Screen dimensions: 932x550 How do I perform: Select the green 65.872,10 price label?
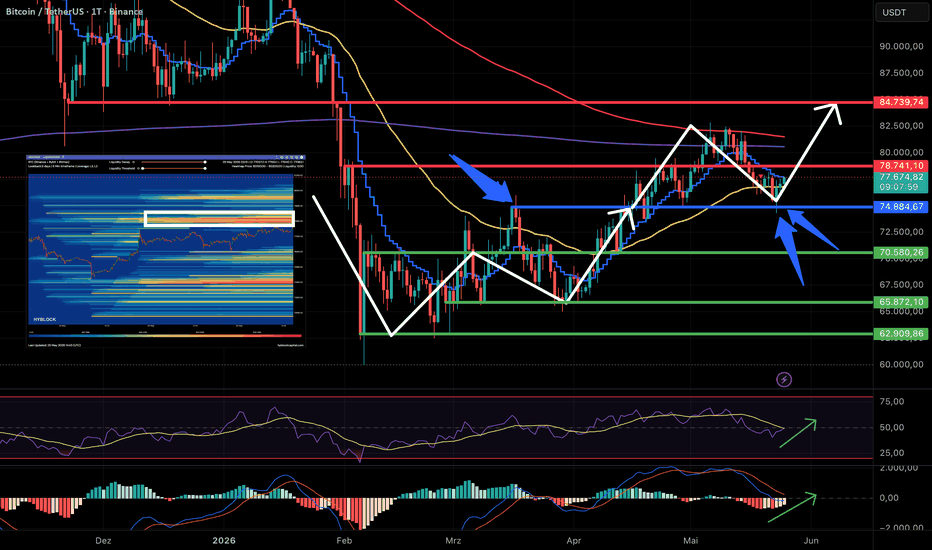(902, 302)
